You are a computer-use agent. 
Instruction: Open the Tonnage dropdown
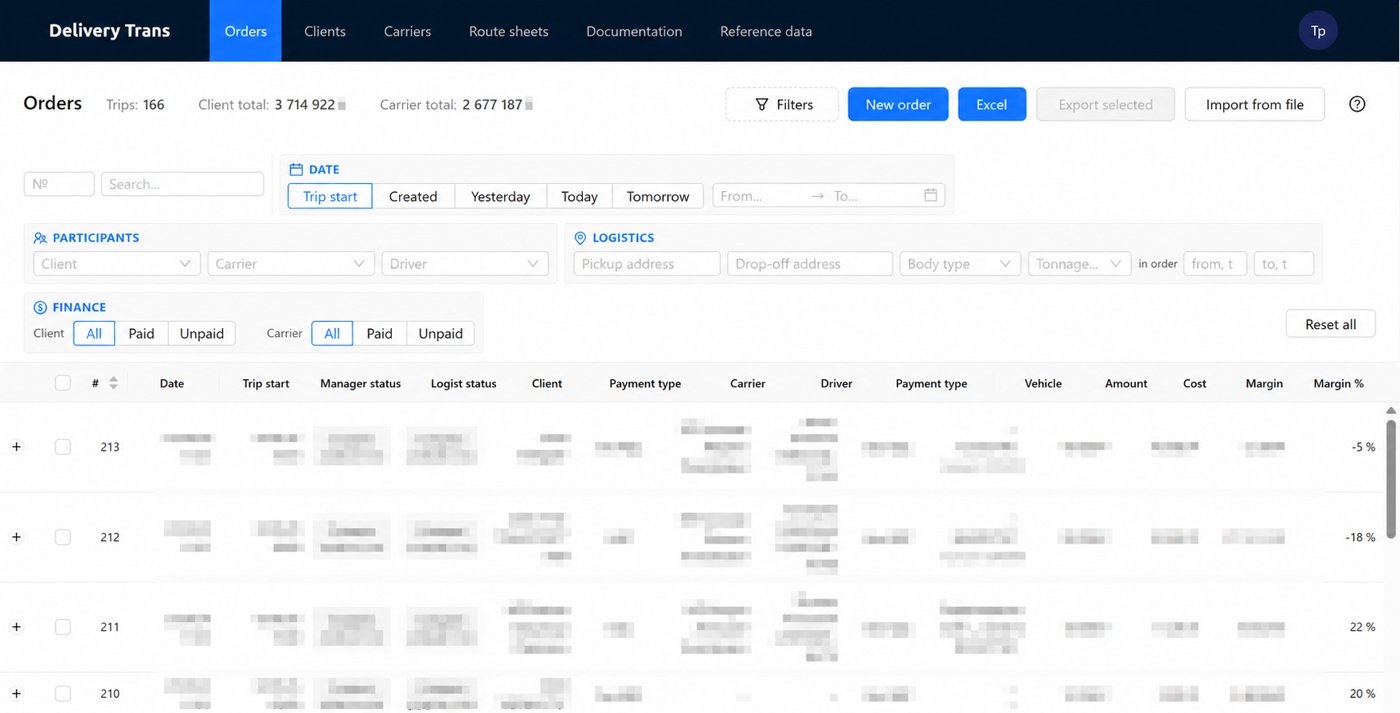point(1080,264)
